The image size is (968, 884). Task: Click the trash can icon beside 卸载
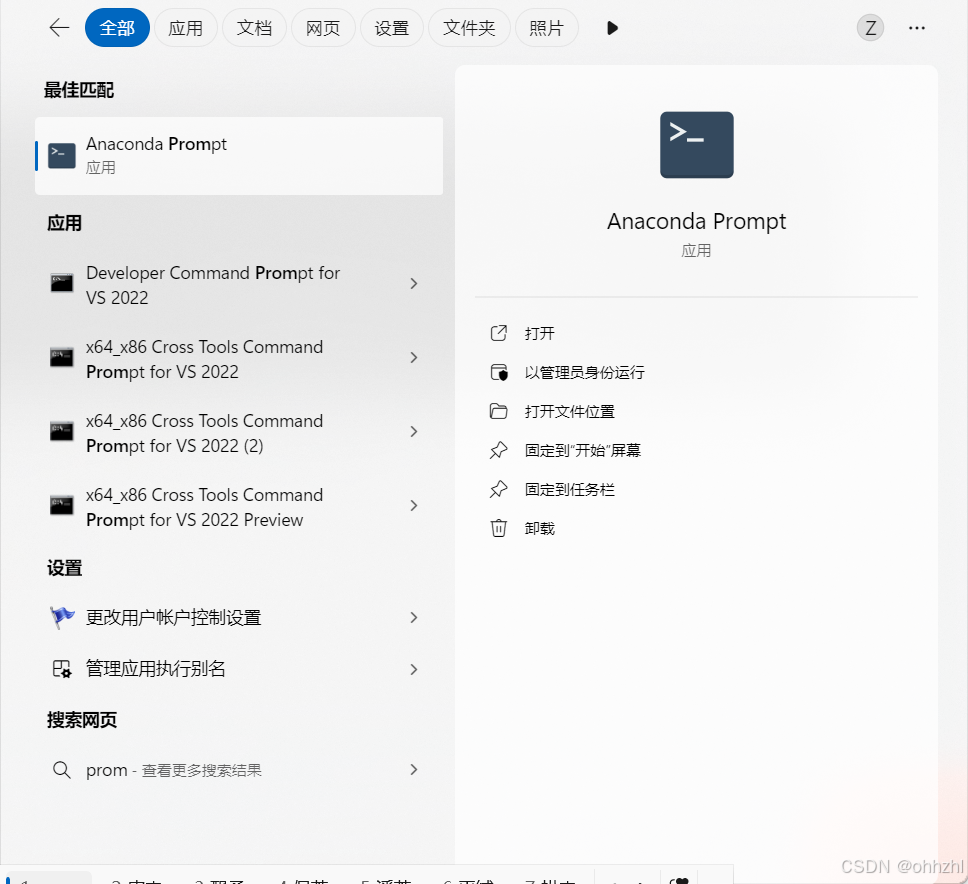point(499,528)
